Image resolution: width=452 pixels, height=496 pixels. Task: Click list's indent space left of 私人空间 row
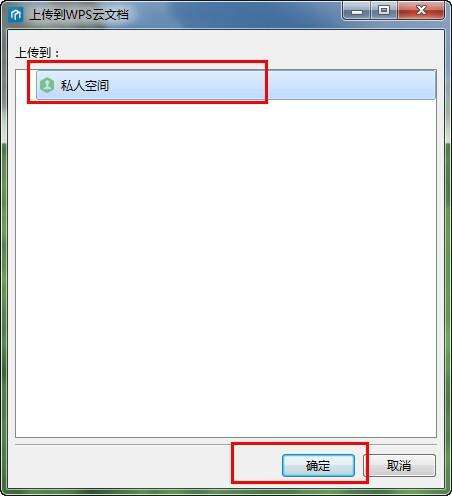click(x=26, y=85)
